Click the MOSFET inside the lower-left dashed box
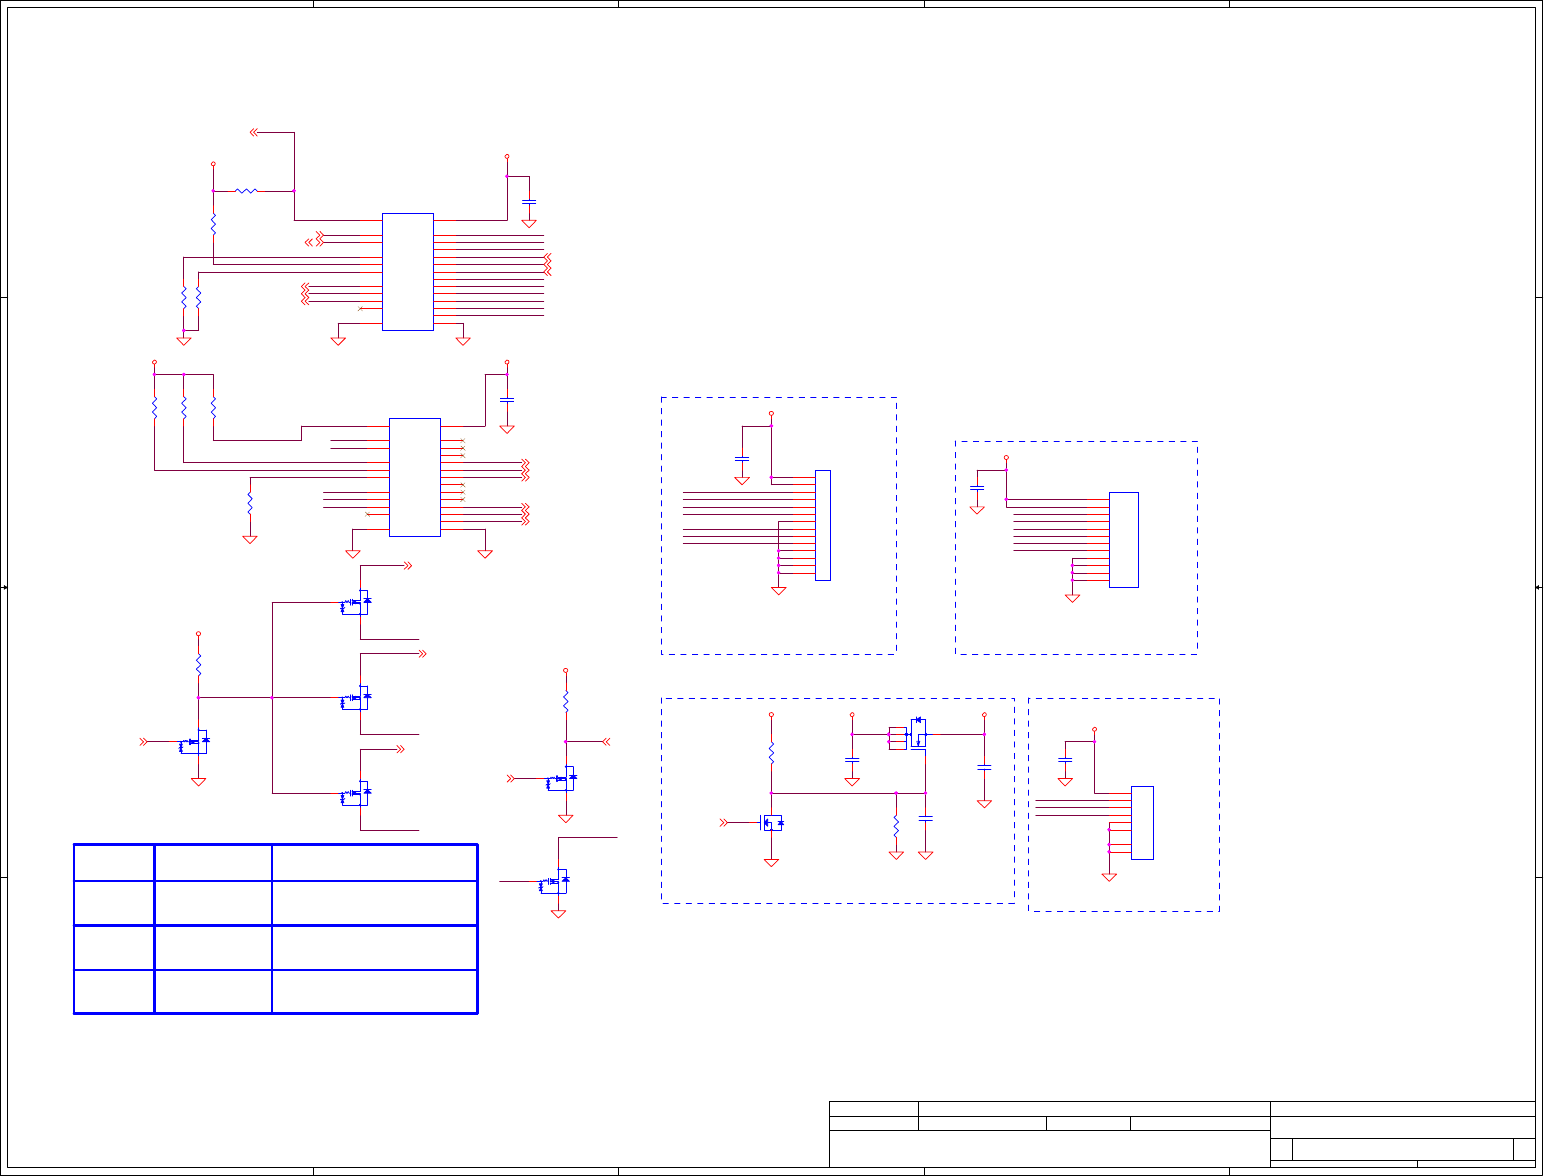This screenshot has width=1544, height=1176. pos(772,823)
